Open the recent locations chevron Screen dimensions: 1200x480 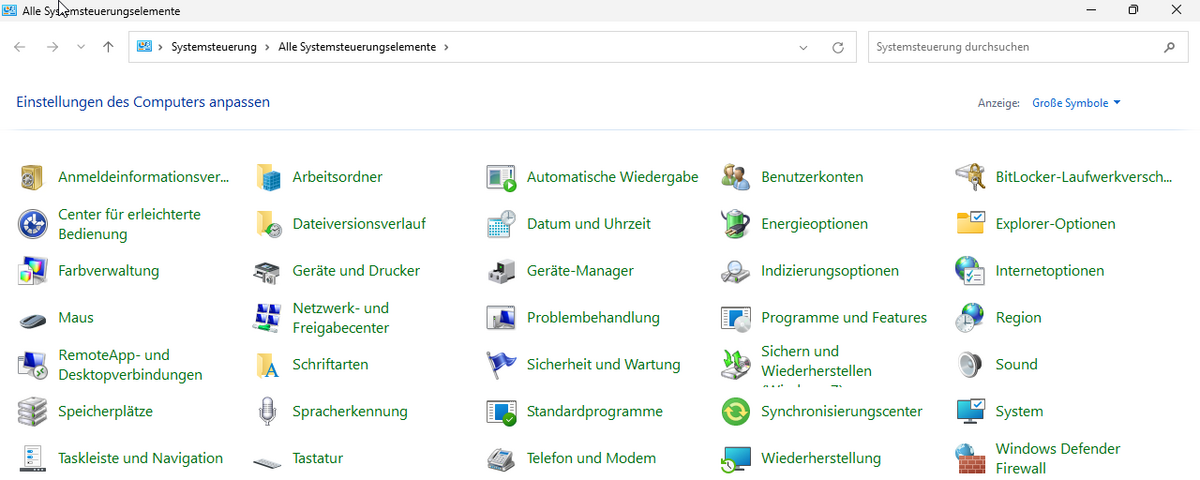(81, 47)
